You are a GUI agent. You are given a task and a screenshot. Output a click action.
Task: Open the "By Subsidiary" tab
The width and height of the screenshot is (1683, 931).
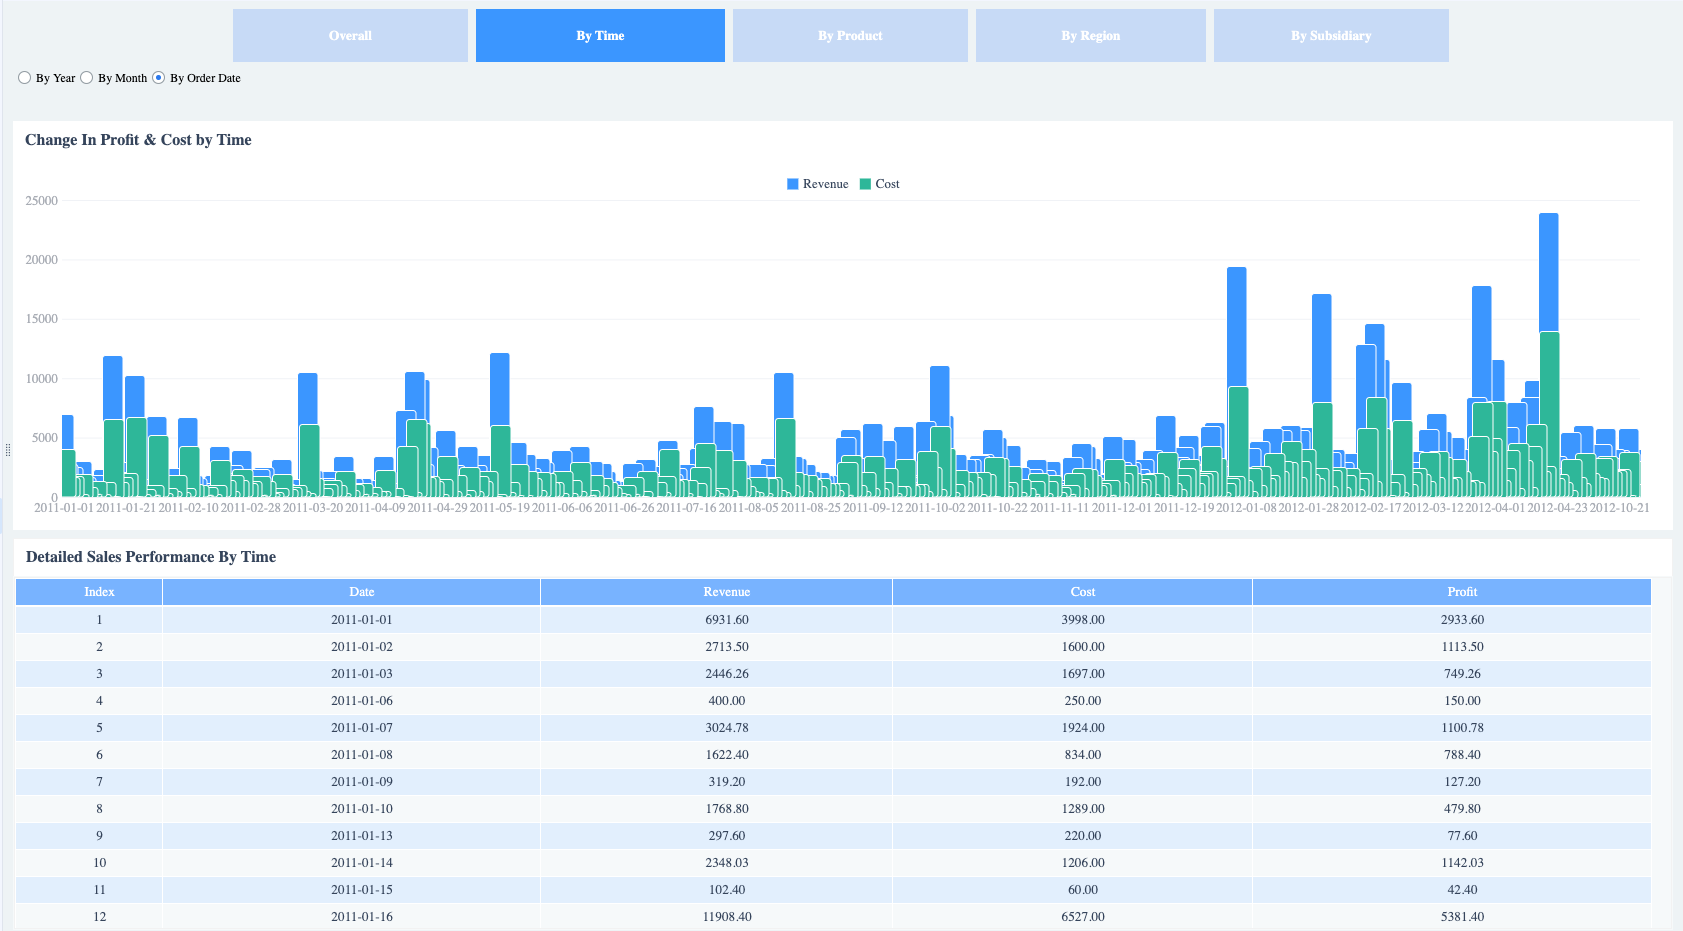point(1331,35)
